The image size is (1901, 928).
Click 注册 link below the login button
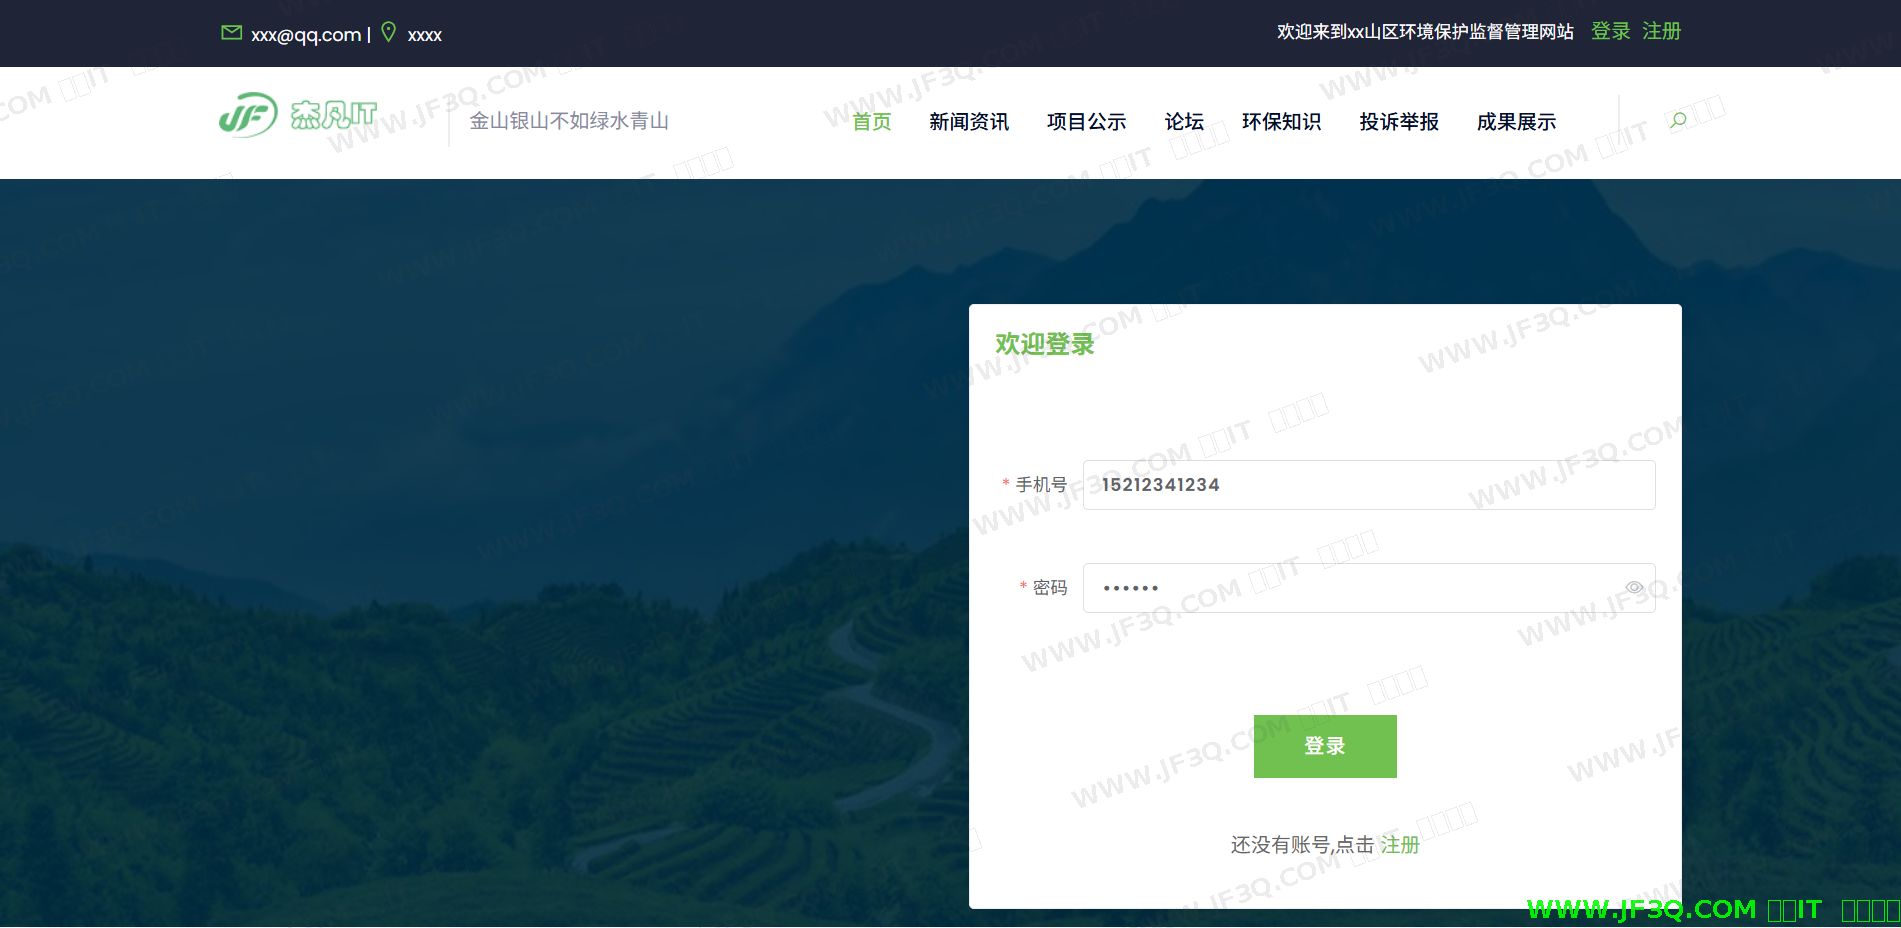click(1400, 845)
